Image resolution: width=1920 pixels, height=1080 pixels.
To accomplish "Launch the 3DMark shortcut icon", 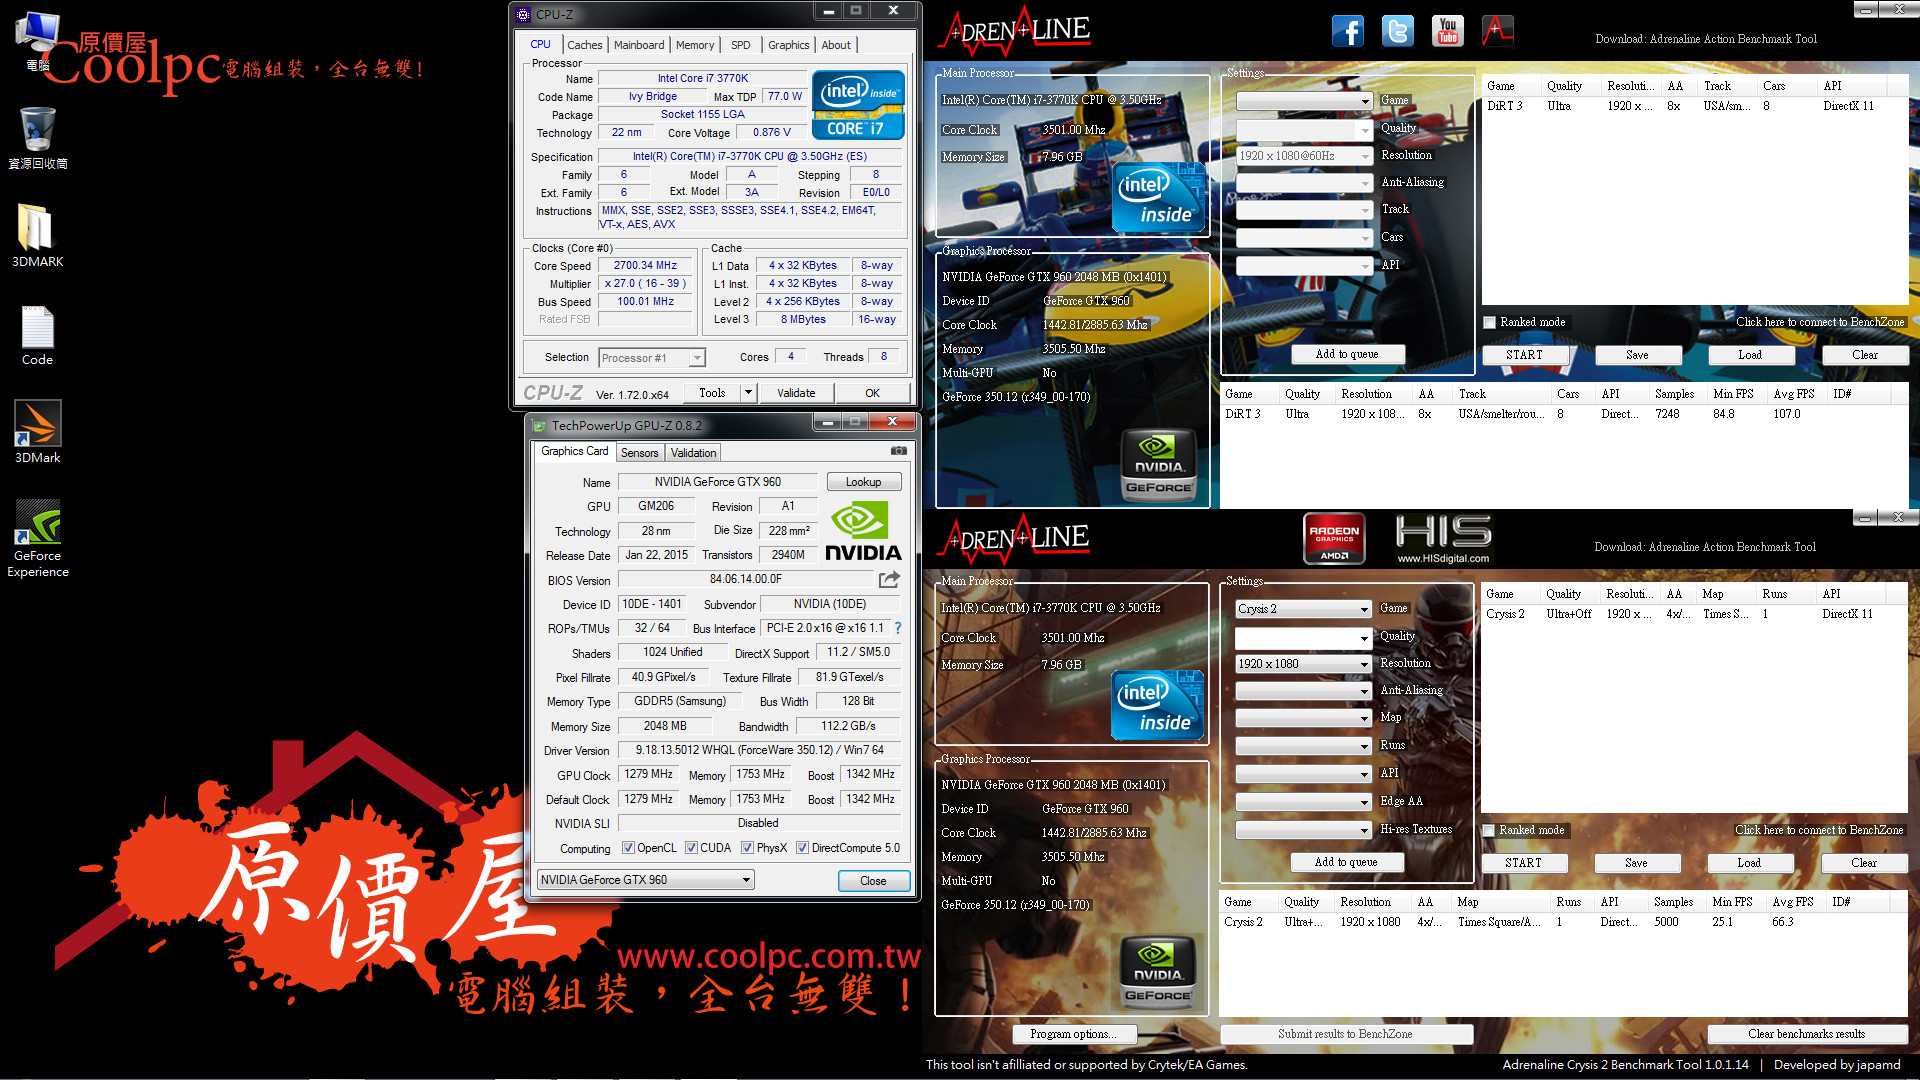I will [37, 431].
